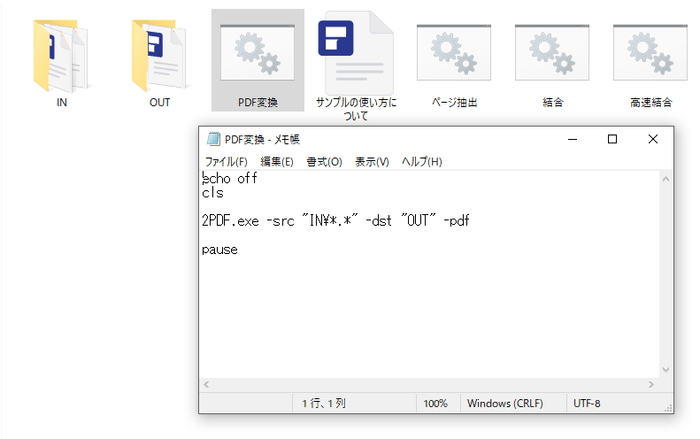This screenshot has width=700, height=439.
Task: Click the Notepad icon in title bar
Action: pyautogui.click(x=213, y=140)
